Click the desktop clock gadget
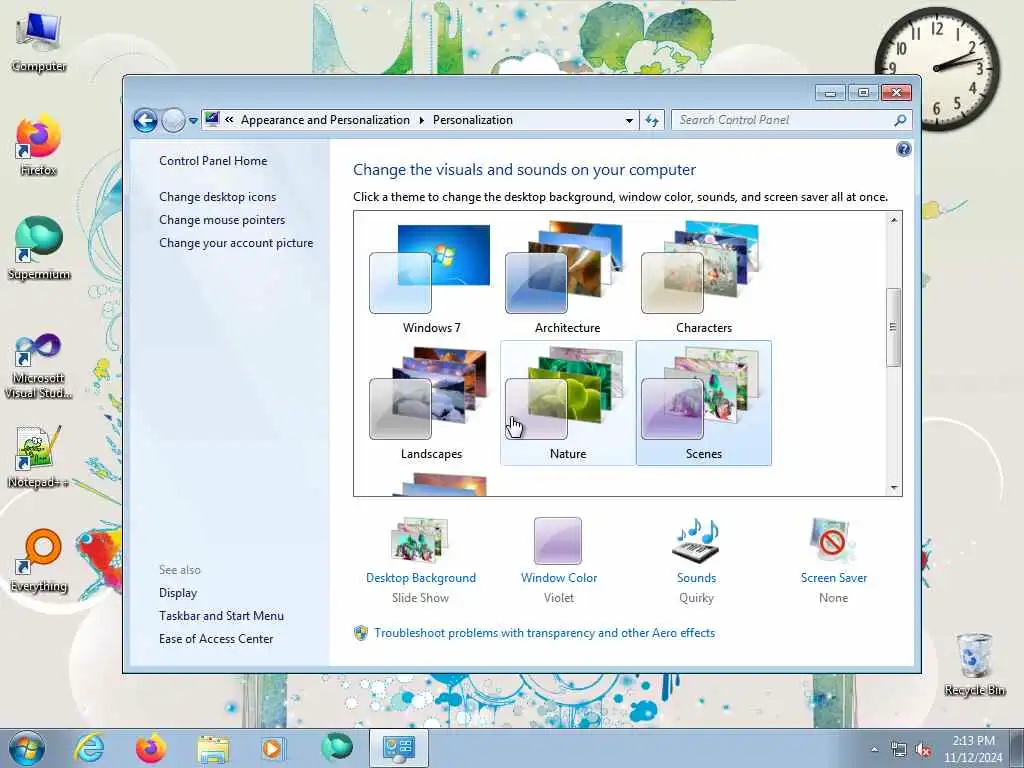 click(x=936, y=68)
